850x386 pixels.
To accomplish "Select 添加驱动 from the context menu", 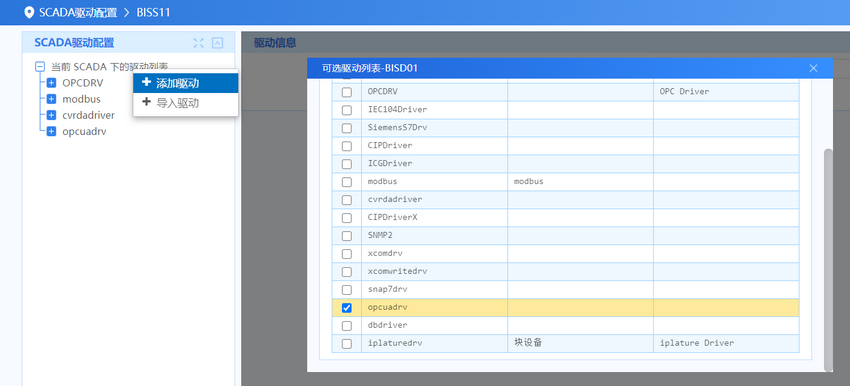I will (185, 83).
